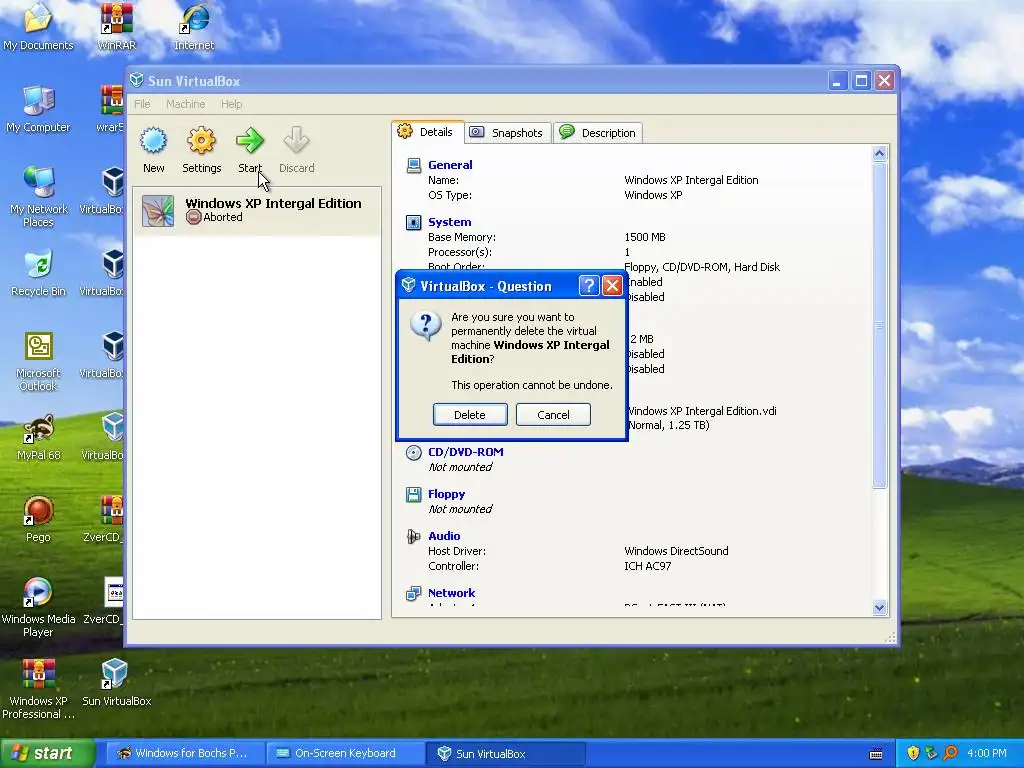Open the General settings link

click(x=450, y=165)
